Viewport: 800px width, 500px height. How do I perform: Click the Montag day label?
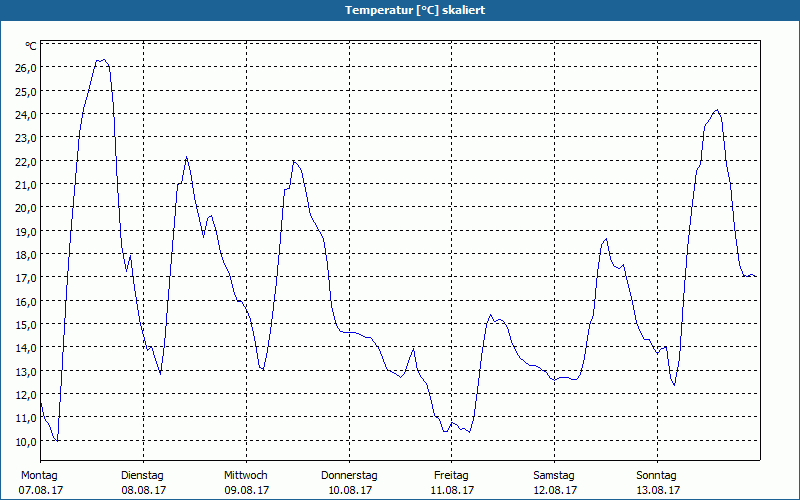point(39,476)
